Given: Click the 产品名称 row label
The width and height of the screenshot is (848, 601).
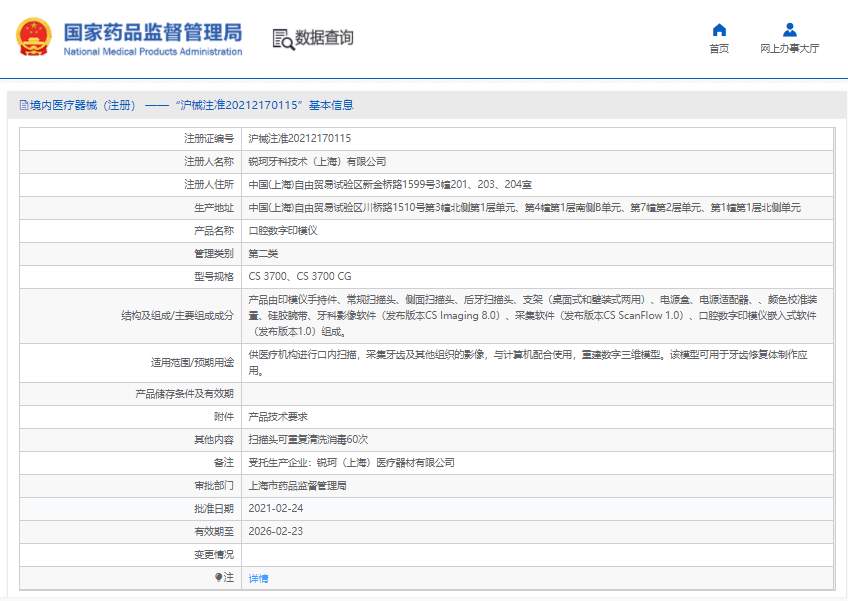Looking at the screenshot, I should [x=214, y=230].
